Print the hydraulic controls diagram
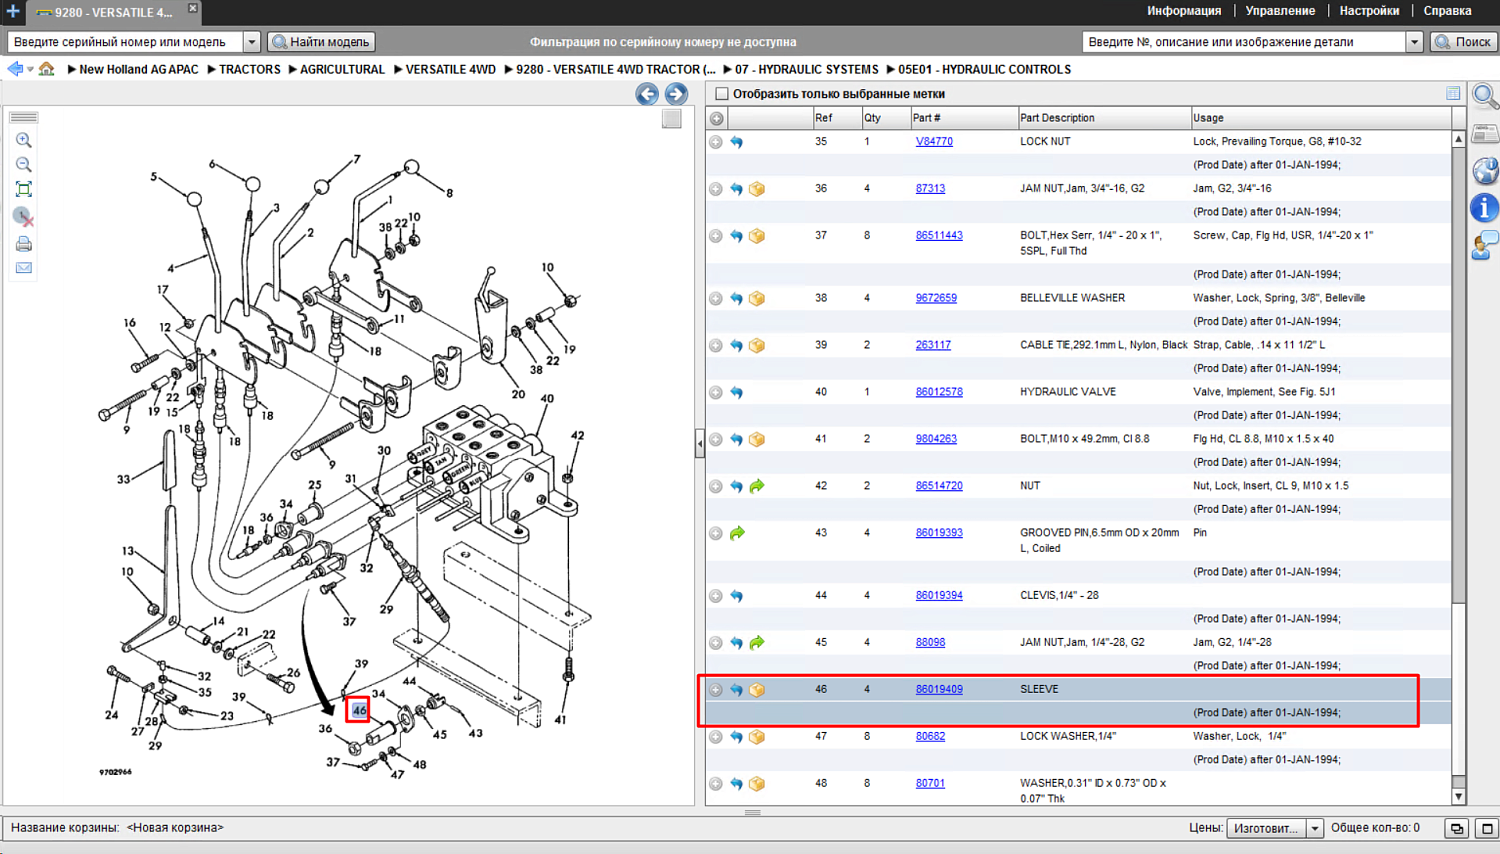1500x854 pixels. pos(23,243)
